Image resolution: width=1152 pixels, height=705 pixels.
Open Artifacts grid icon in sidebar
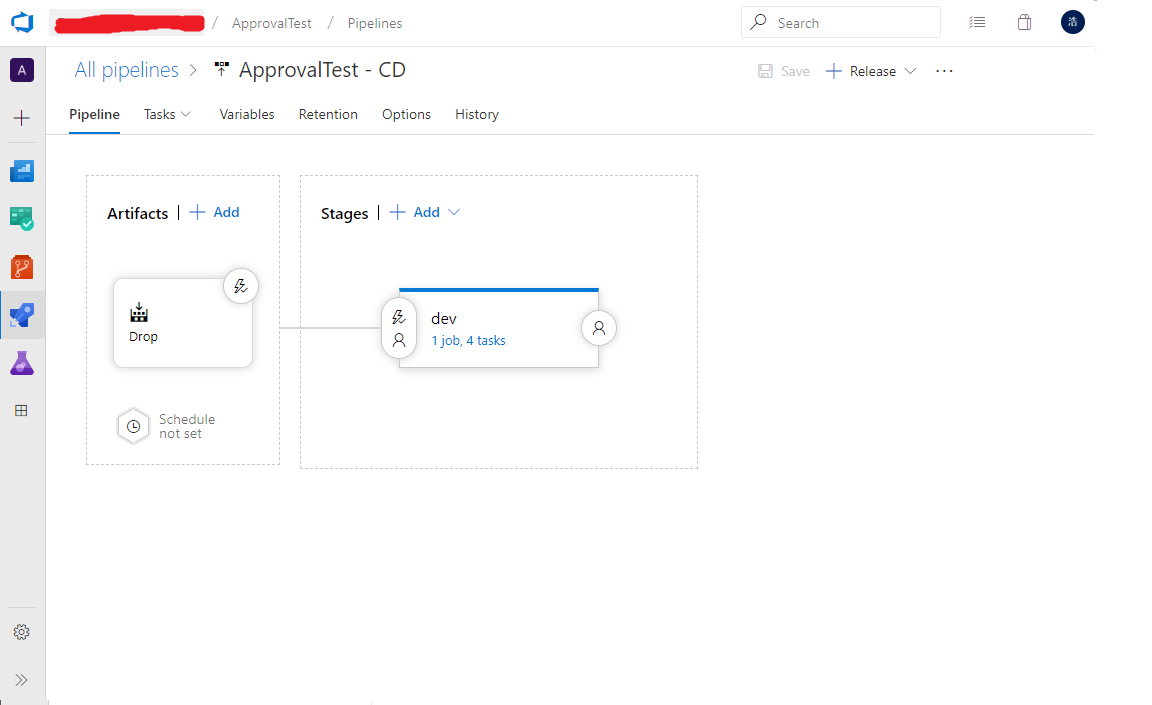21,411
